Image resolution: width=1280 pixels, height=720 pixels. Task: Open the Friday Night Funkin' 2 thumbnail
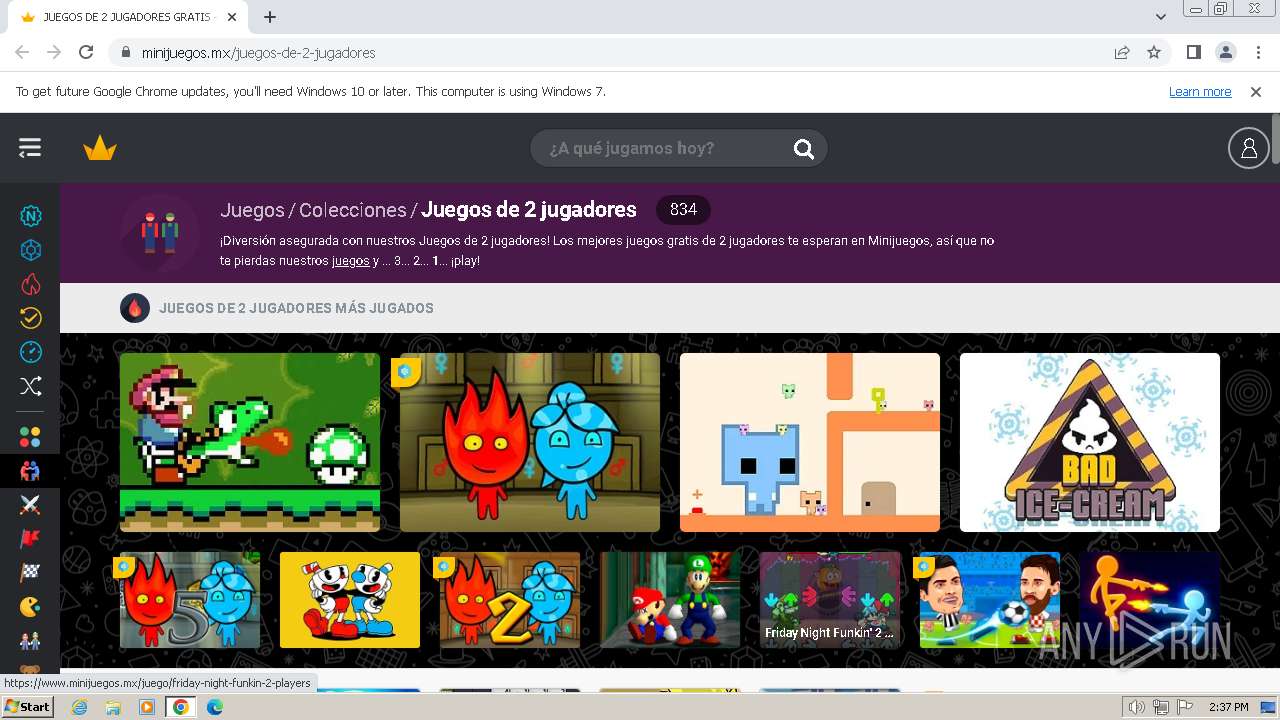[830, 600]
